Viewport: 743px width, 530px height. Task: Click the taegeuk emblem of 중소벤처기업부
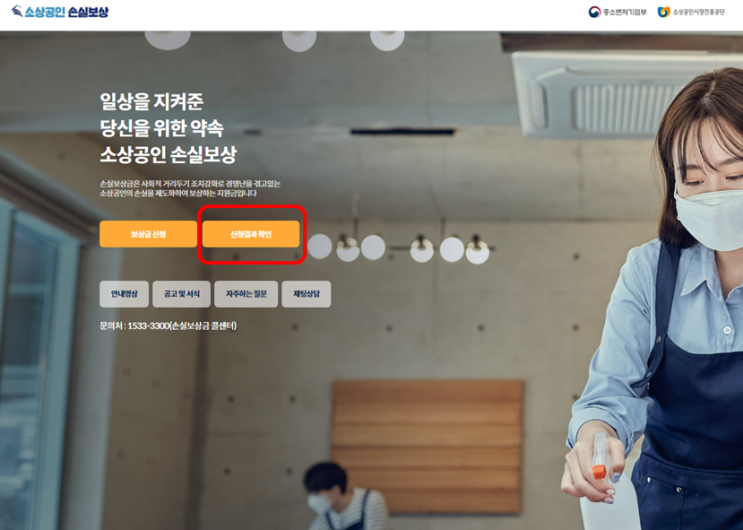click(594, 12)
